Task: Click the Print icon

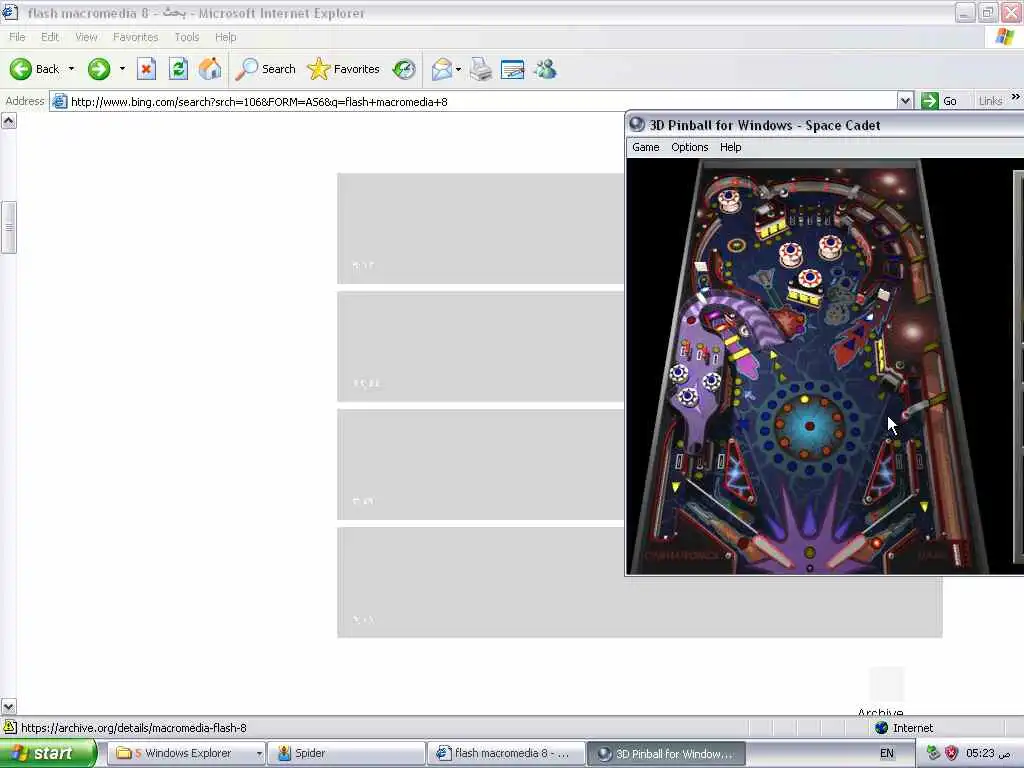Action: coord(481,69)
